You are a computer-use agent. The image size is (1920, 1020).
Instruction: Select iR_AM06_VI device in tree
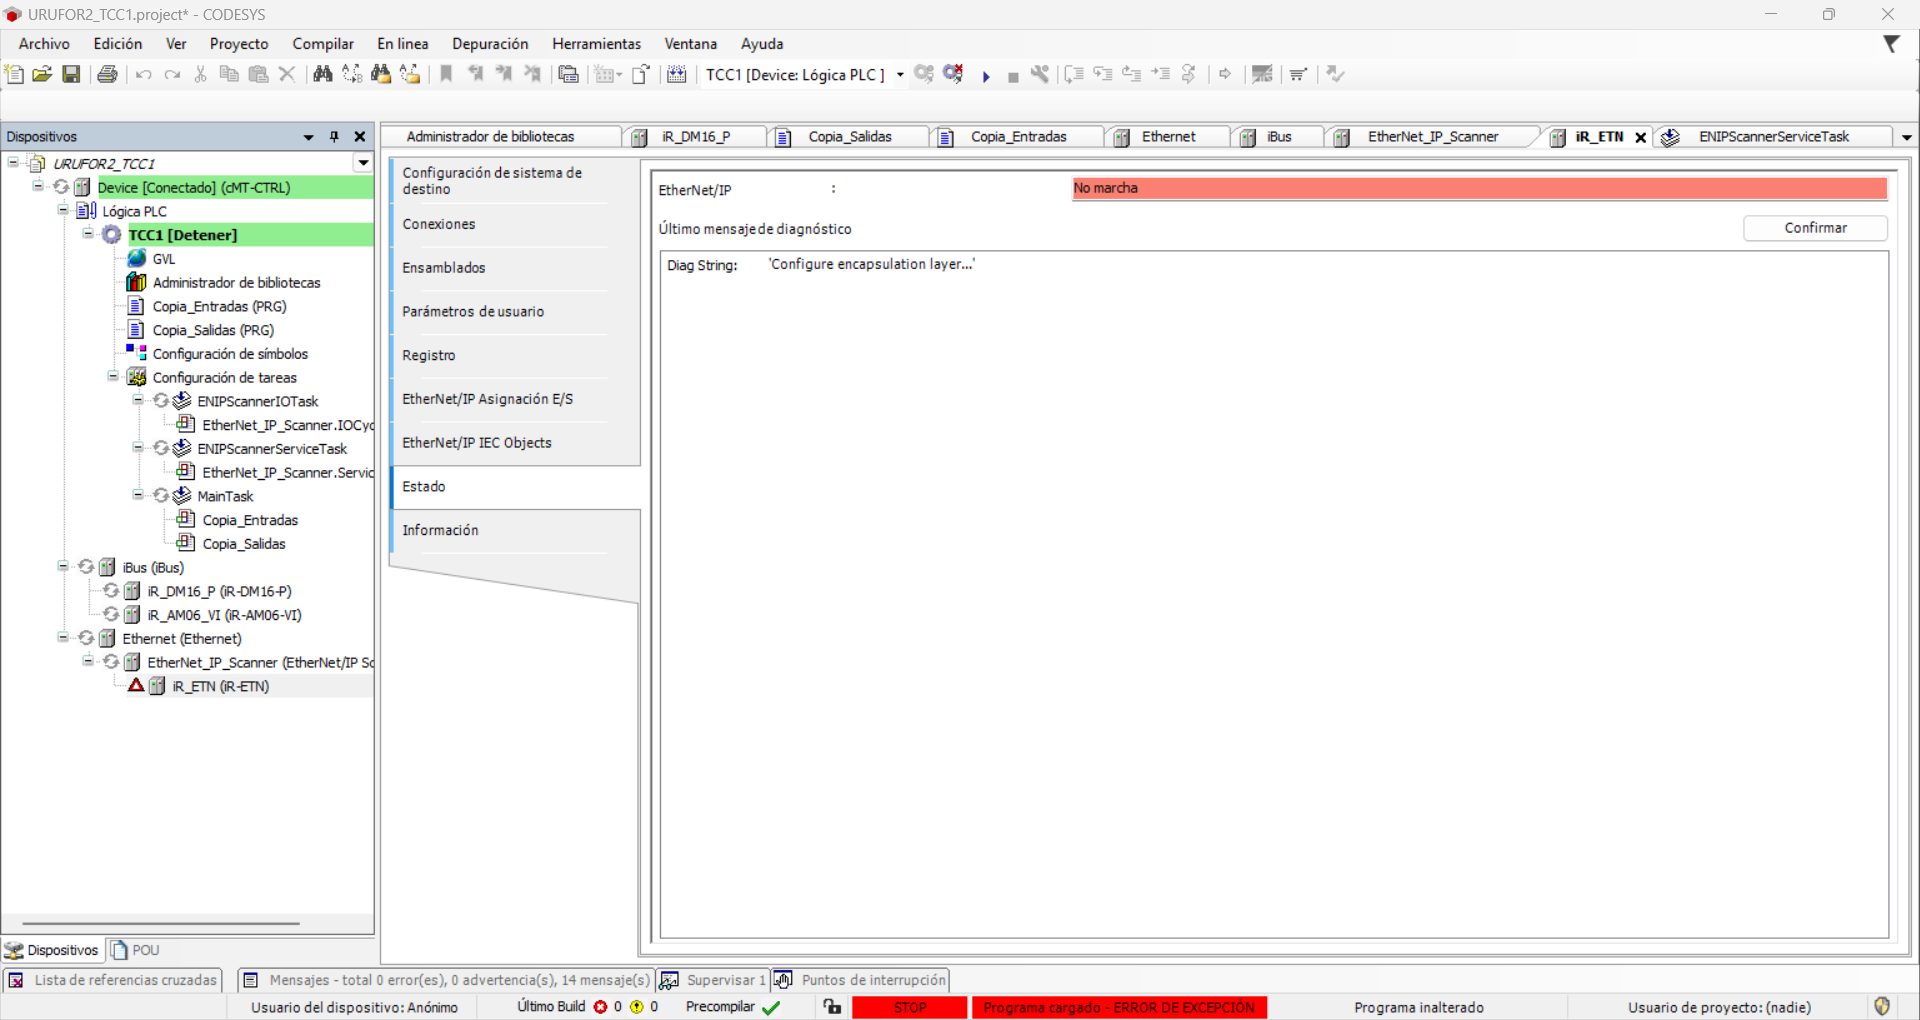point(224,615)
